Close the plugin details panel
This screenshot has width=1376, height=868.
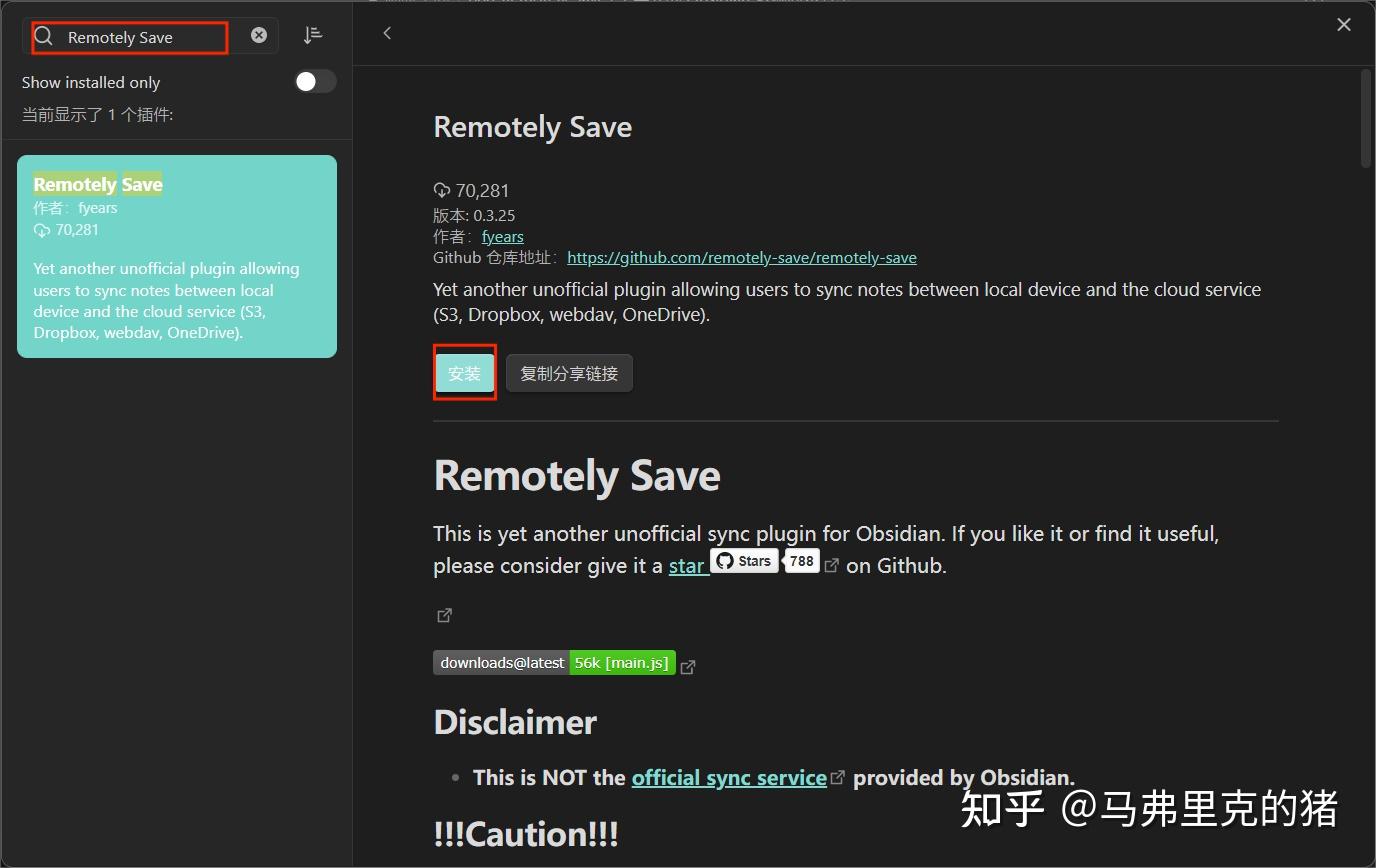[x=1344, y=24]
